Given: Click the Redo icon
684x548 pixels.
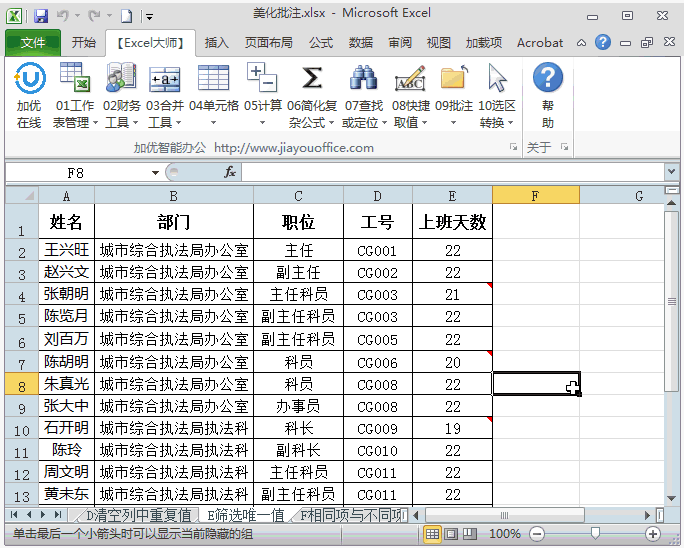Looking at the screenshot, I should point(94,16).
